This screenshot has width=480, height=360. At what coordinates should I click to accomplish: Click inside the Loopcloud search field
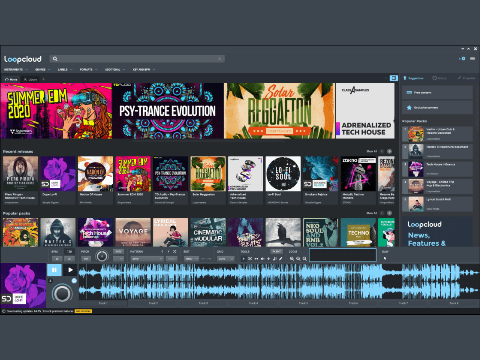[x=137, y=59]
